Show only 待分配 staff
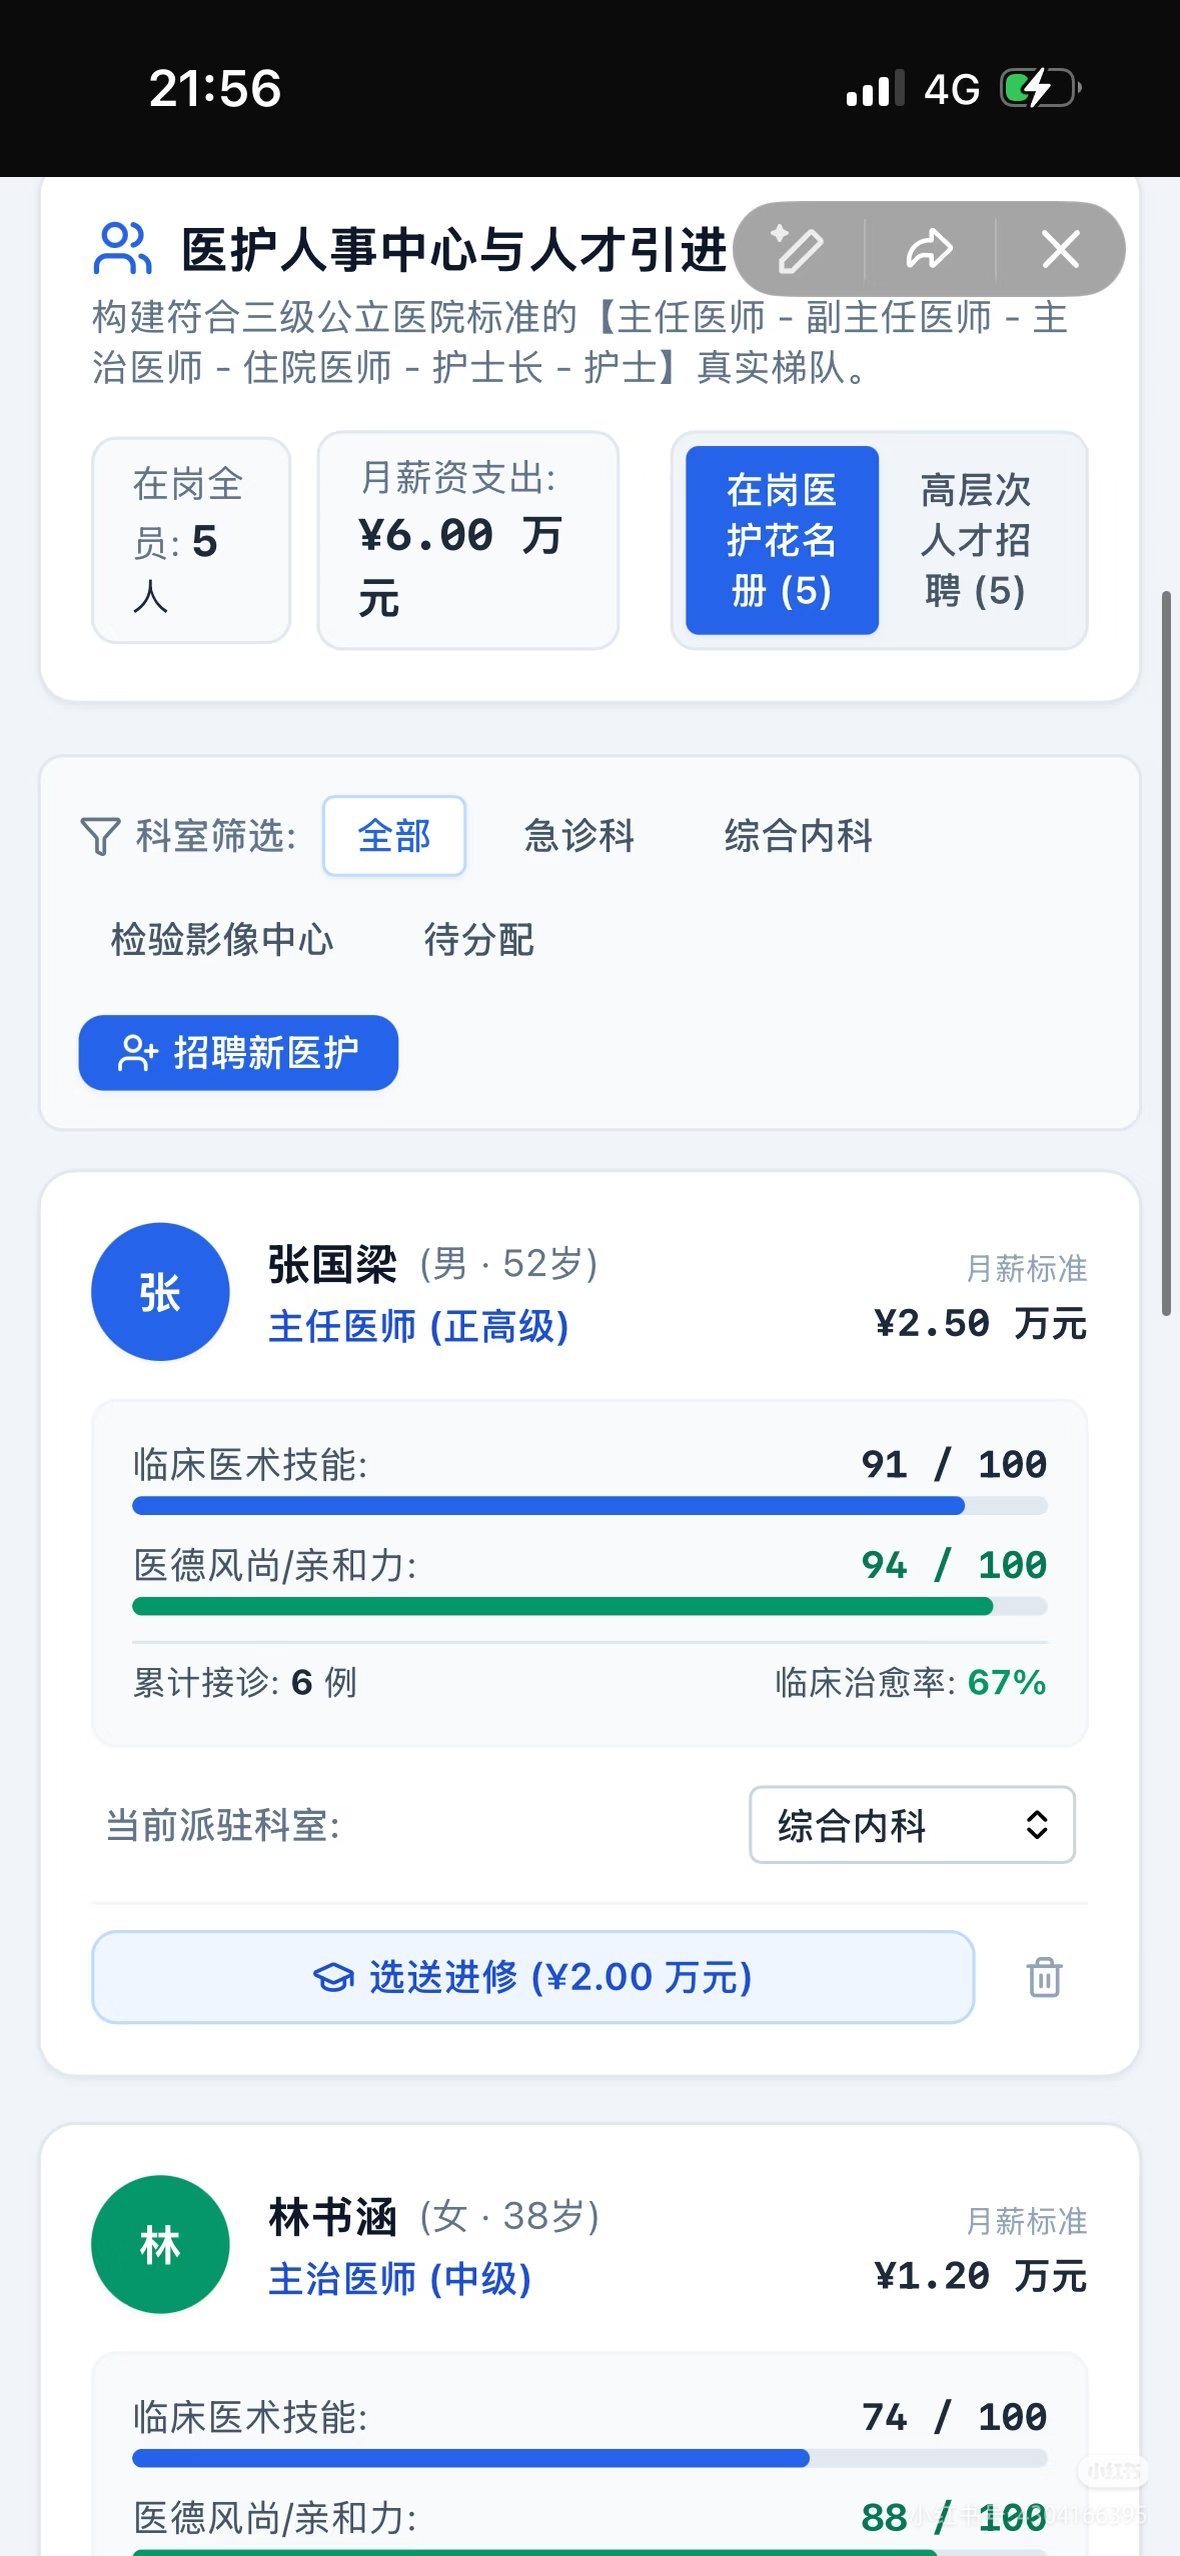This screenshot has height=2556, width=1180. point(479,940)
